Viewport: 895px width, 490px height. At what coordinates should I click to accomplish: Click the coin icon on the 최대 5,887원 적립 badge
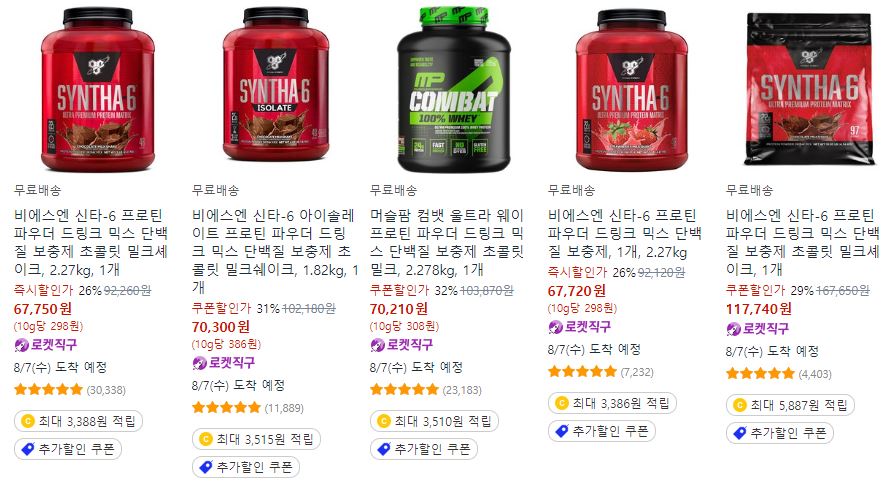pyautogui.click(x=740, y=405)
